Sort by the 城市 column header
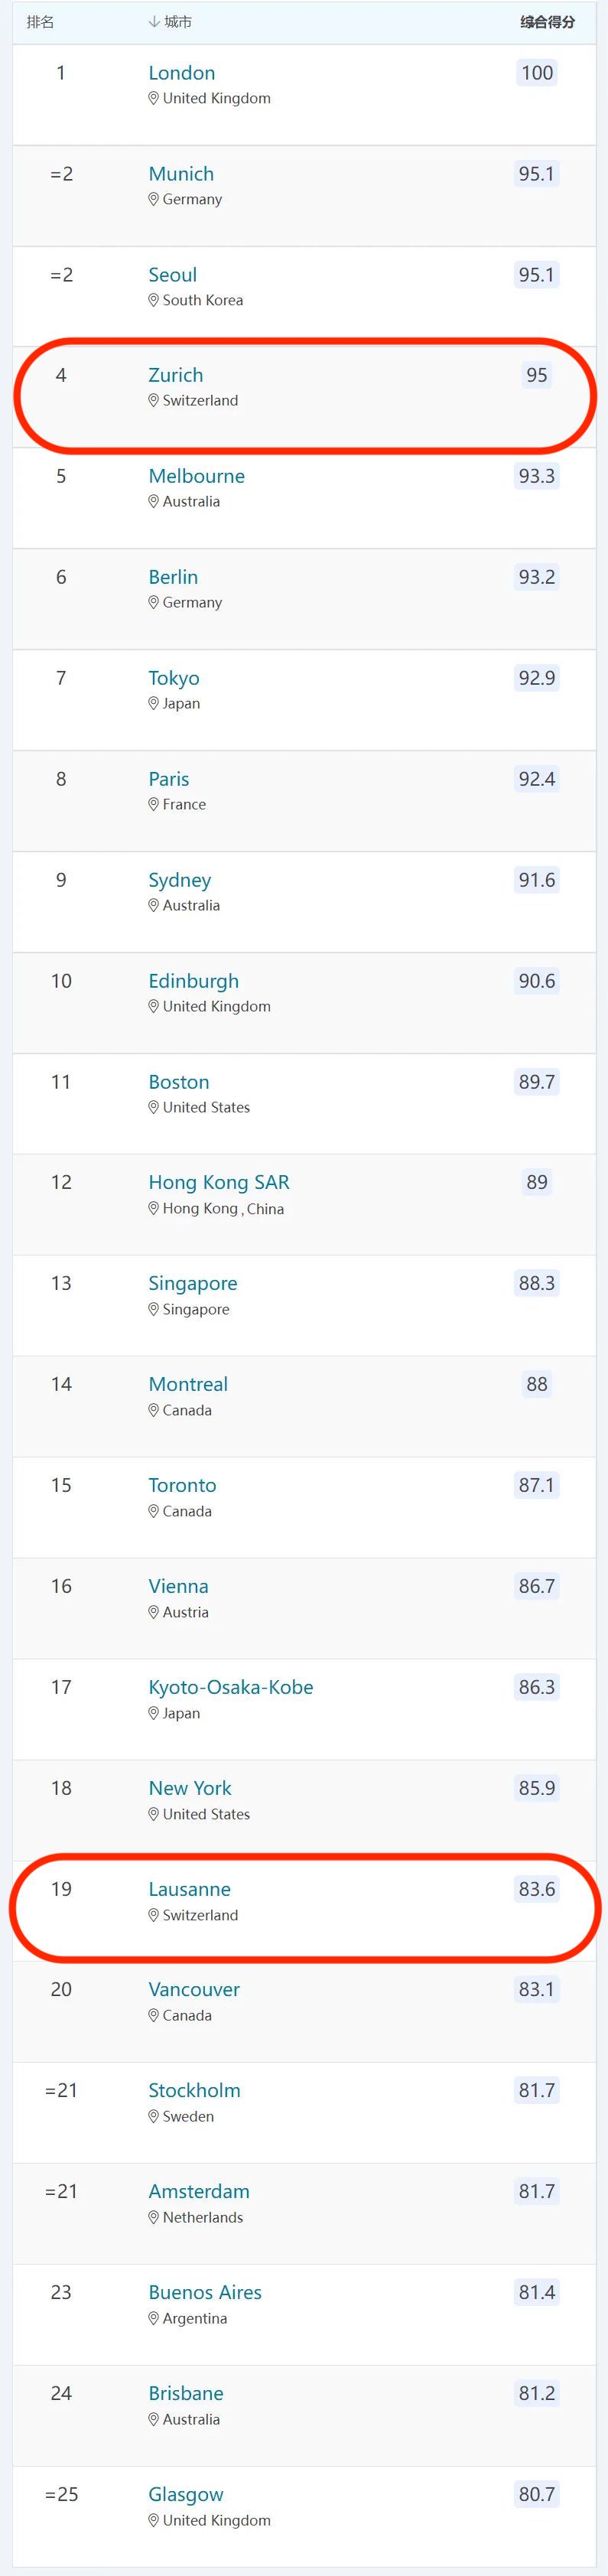608x2576 pixels. [170, 22]
